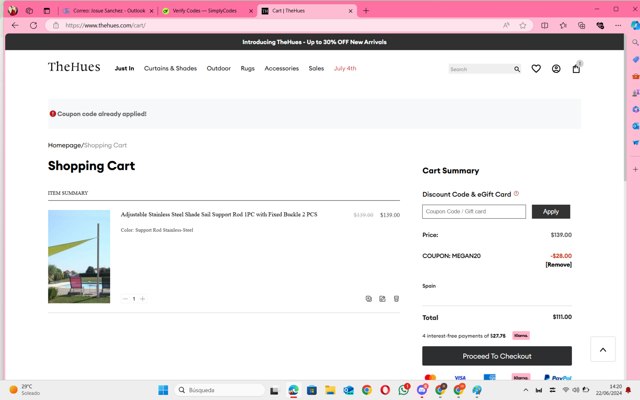Click the promo banner about 30% OFF New Arrivals

[314, 42]
